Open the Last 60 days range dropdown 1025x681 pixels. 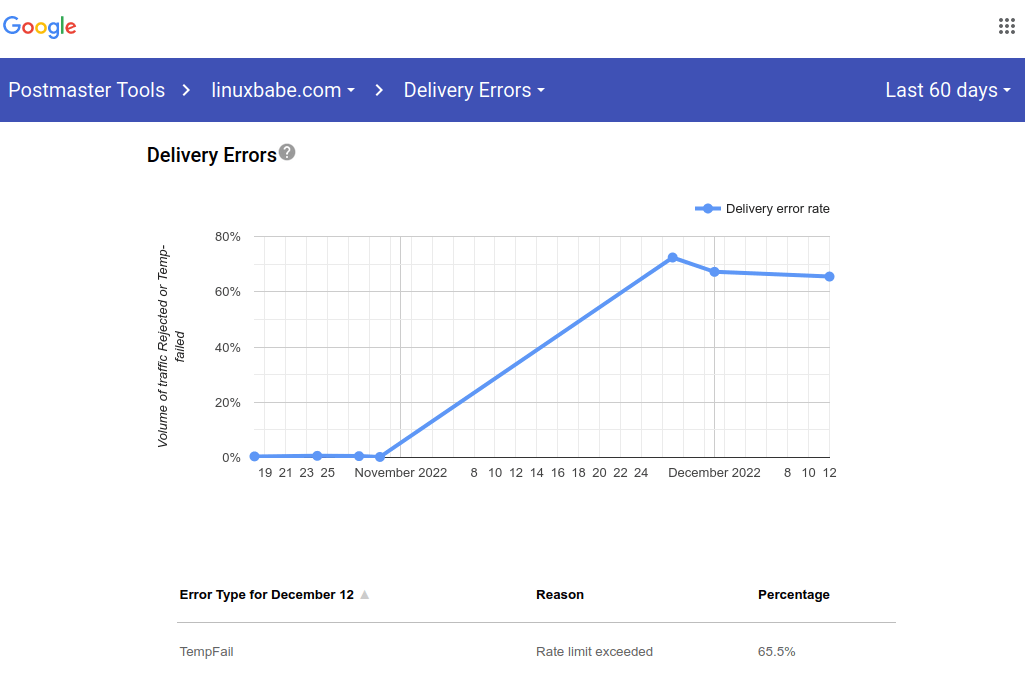coord(948,90)
